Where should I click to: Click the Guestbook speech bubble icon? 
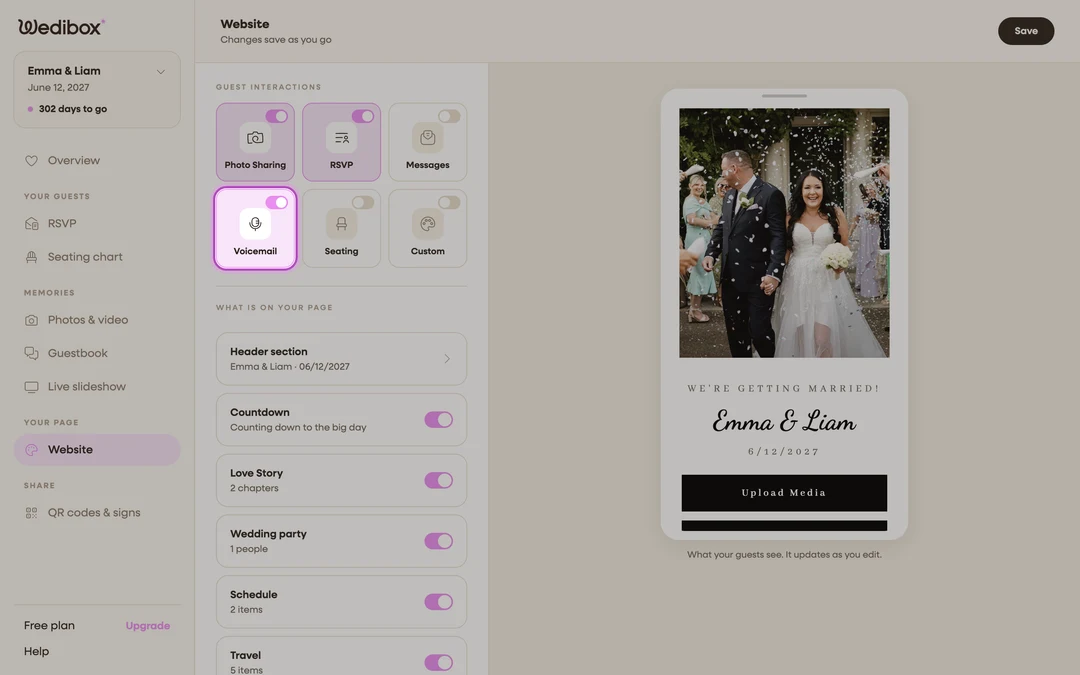(32, 353)
